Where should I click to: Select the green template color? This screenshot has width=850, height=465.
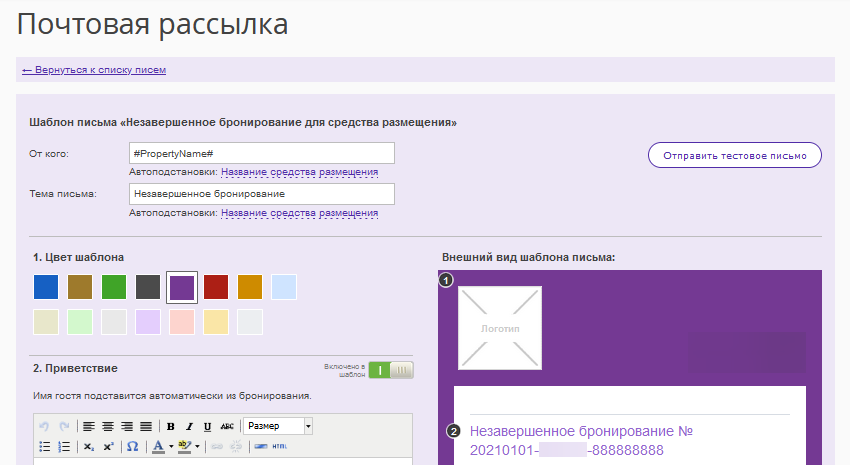tap(114, 287)
